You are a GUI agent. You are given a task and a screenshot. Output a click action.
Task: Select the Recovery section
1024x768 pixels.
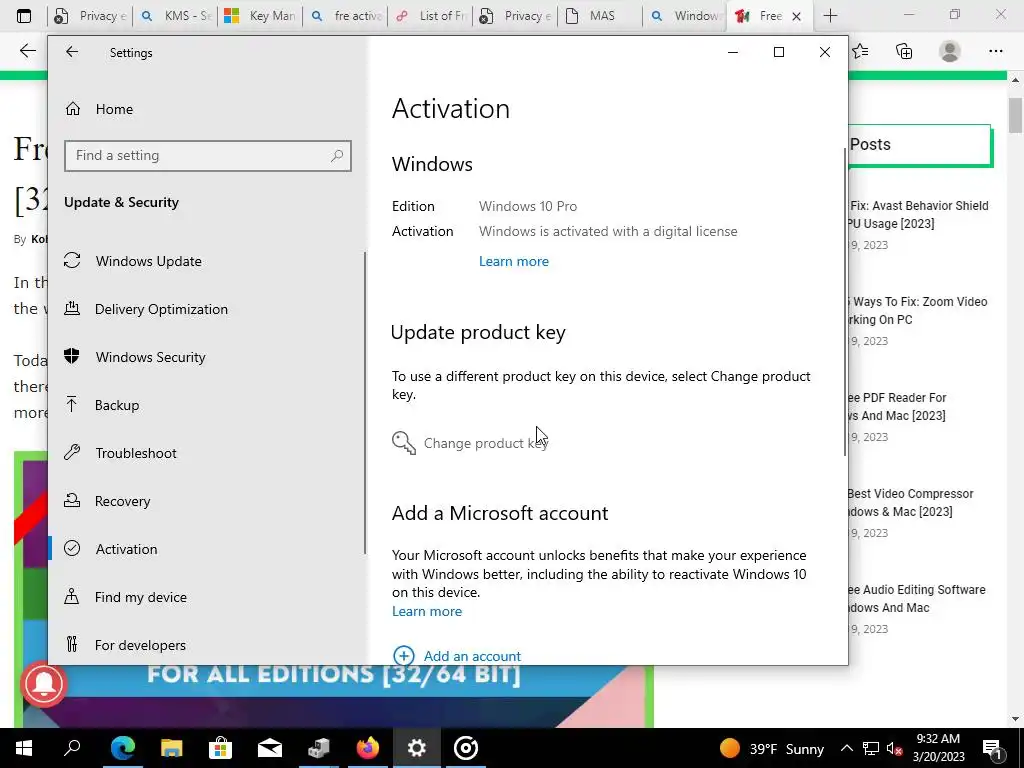click(107, 501)
